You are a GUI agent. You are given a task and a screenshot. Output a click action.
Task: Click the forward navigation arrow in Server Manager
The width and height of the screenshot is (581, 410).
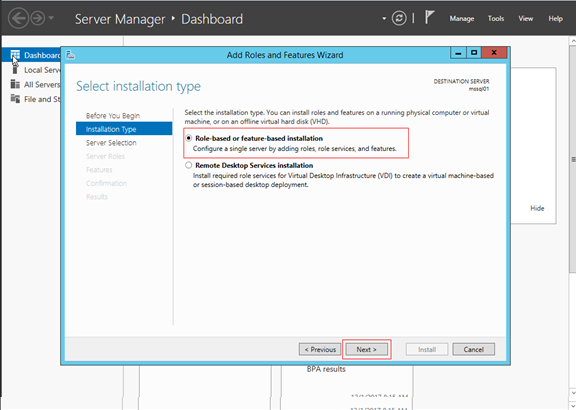tap(37, 18)
